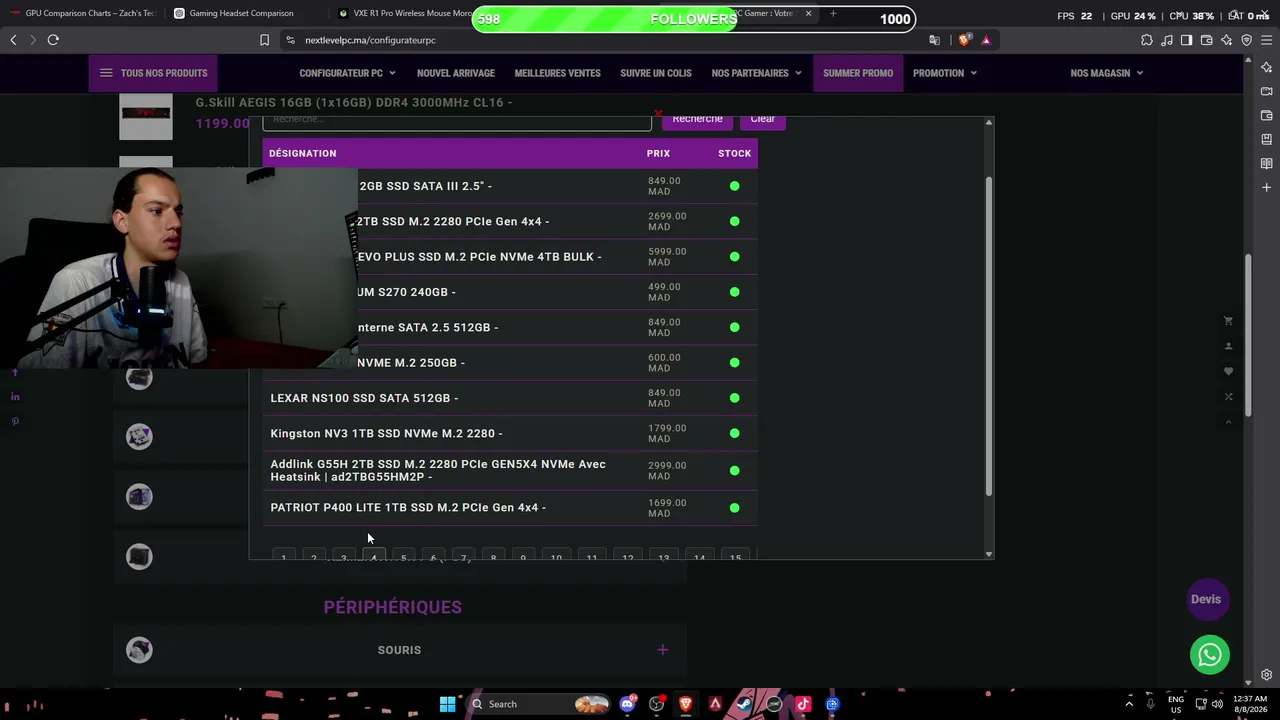Open the Meilleures Ventes menu item

(557, 73)
